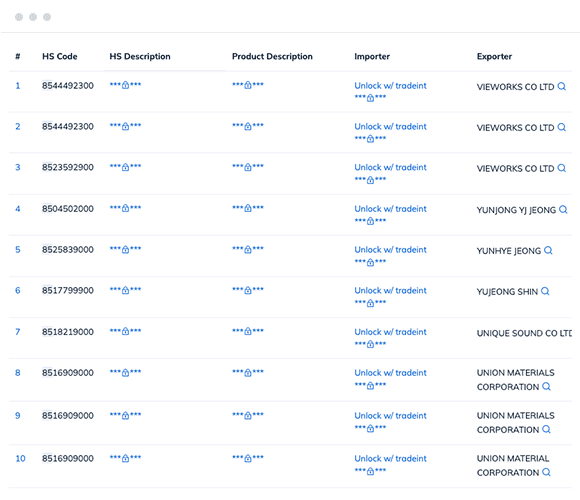The height and width of the screenshot is (500, 580).
Task: Search UNION MATERIALS CORPORATION in row 8
Action: (x=546, y=386)
